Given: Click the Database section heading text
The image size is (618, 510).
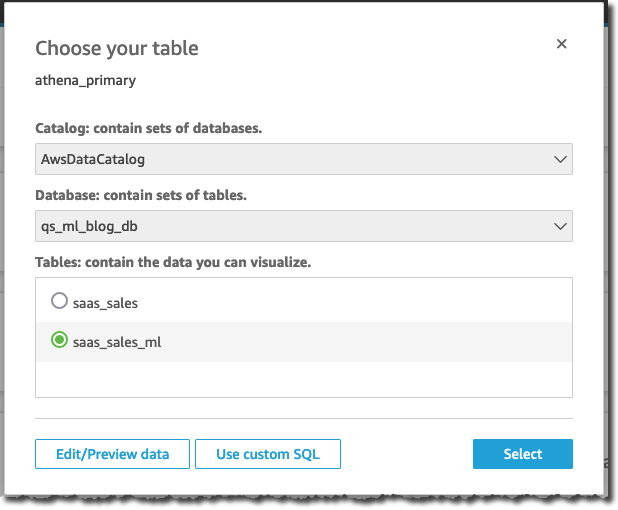Looking at the screenshot, I should pyautogui.click(x=141, y=195).
